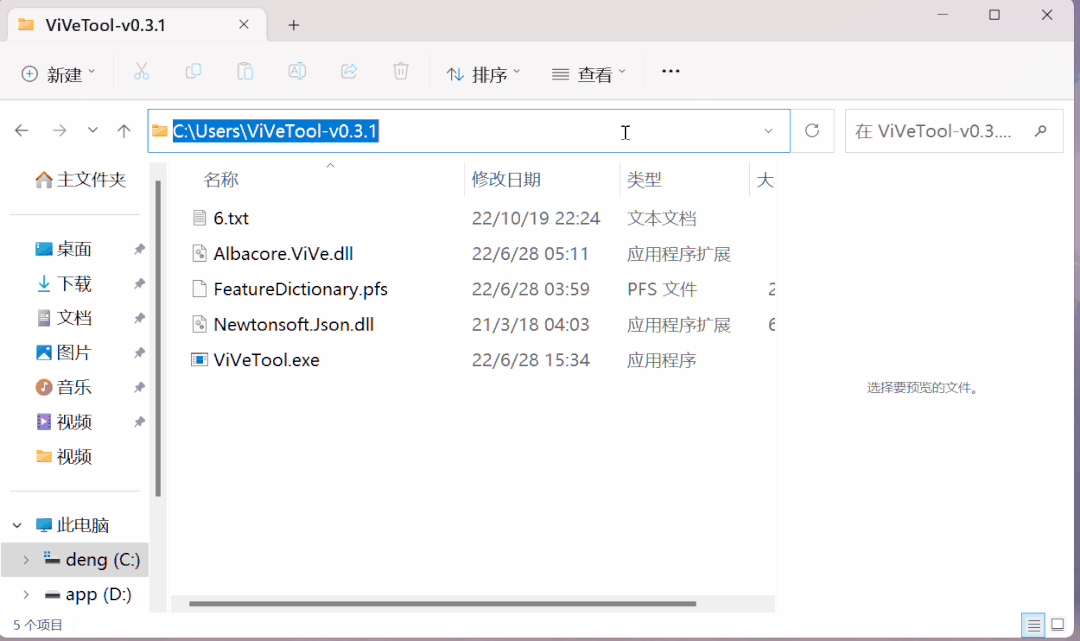The width and height of the screenshot is (1080, 641).
Task: Unpin 下载 using its pin icon
Action: click(139, 284)
